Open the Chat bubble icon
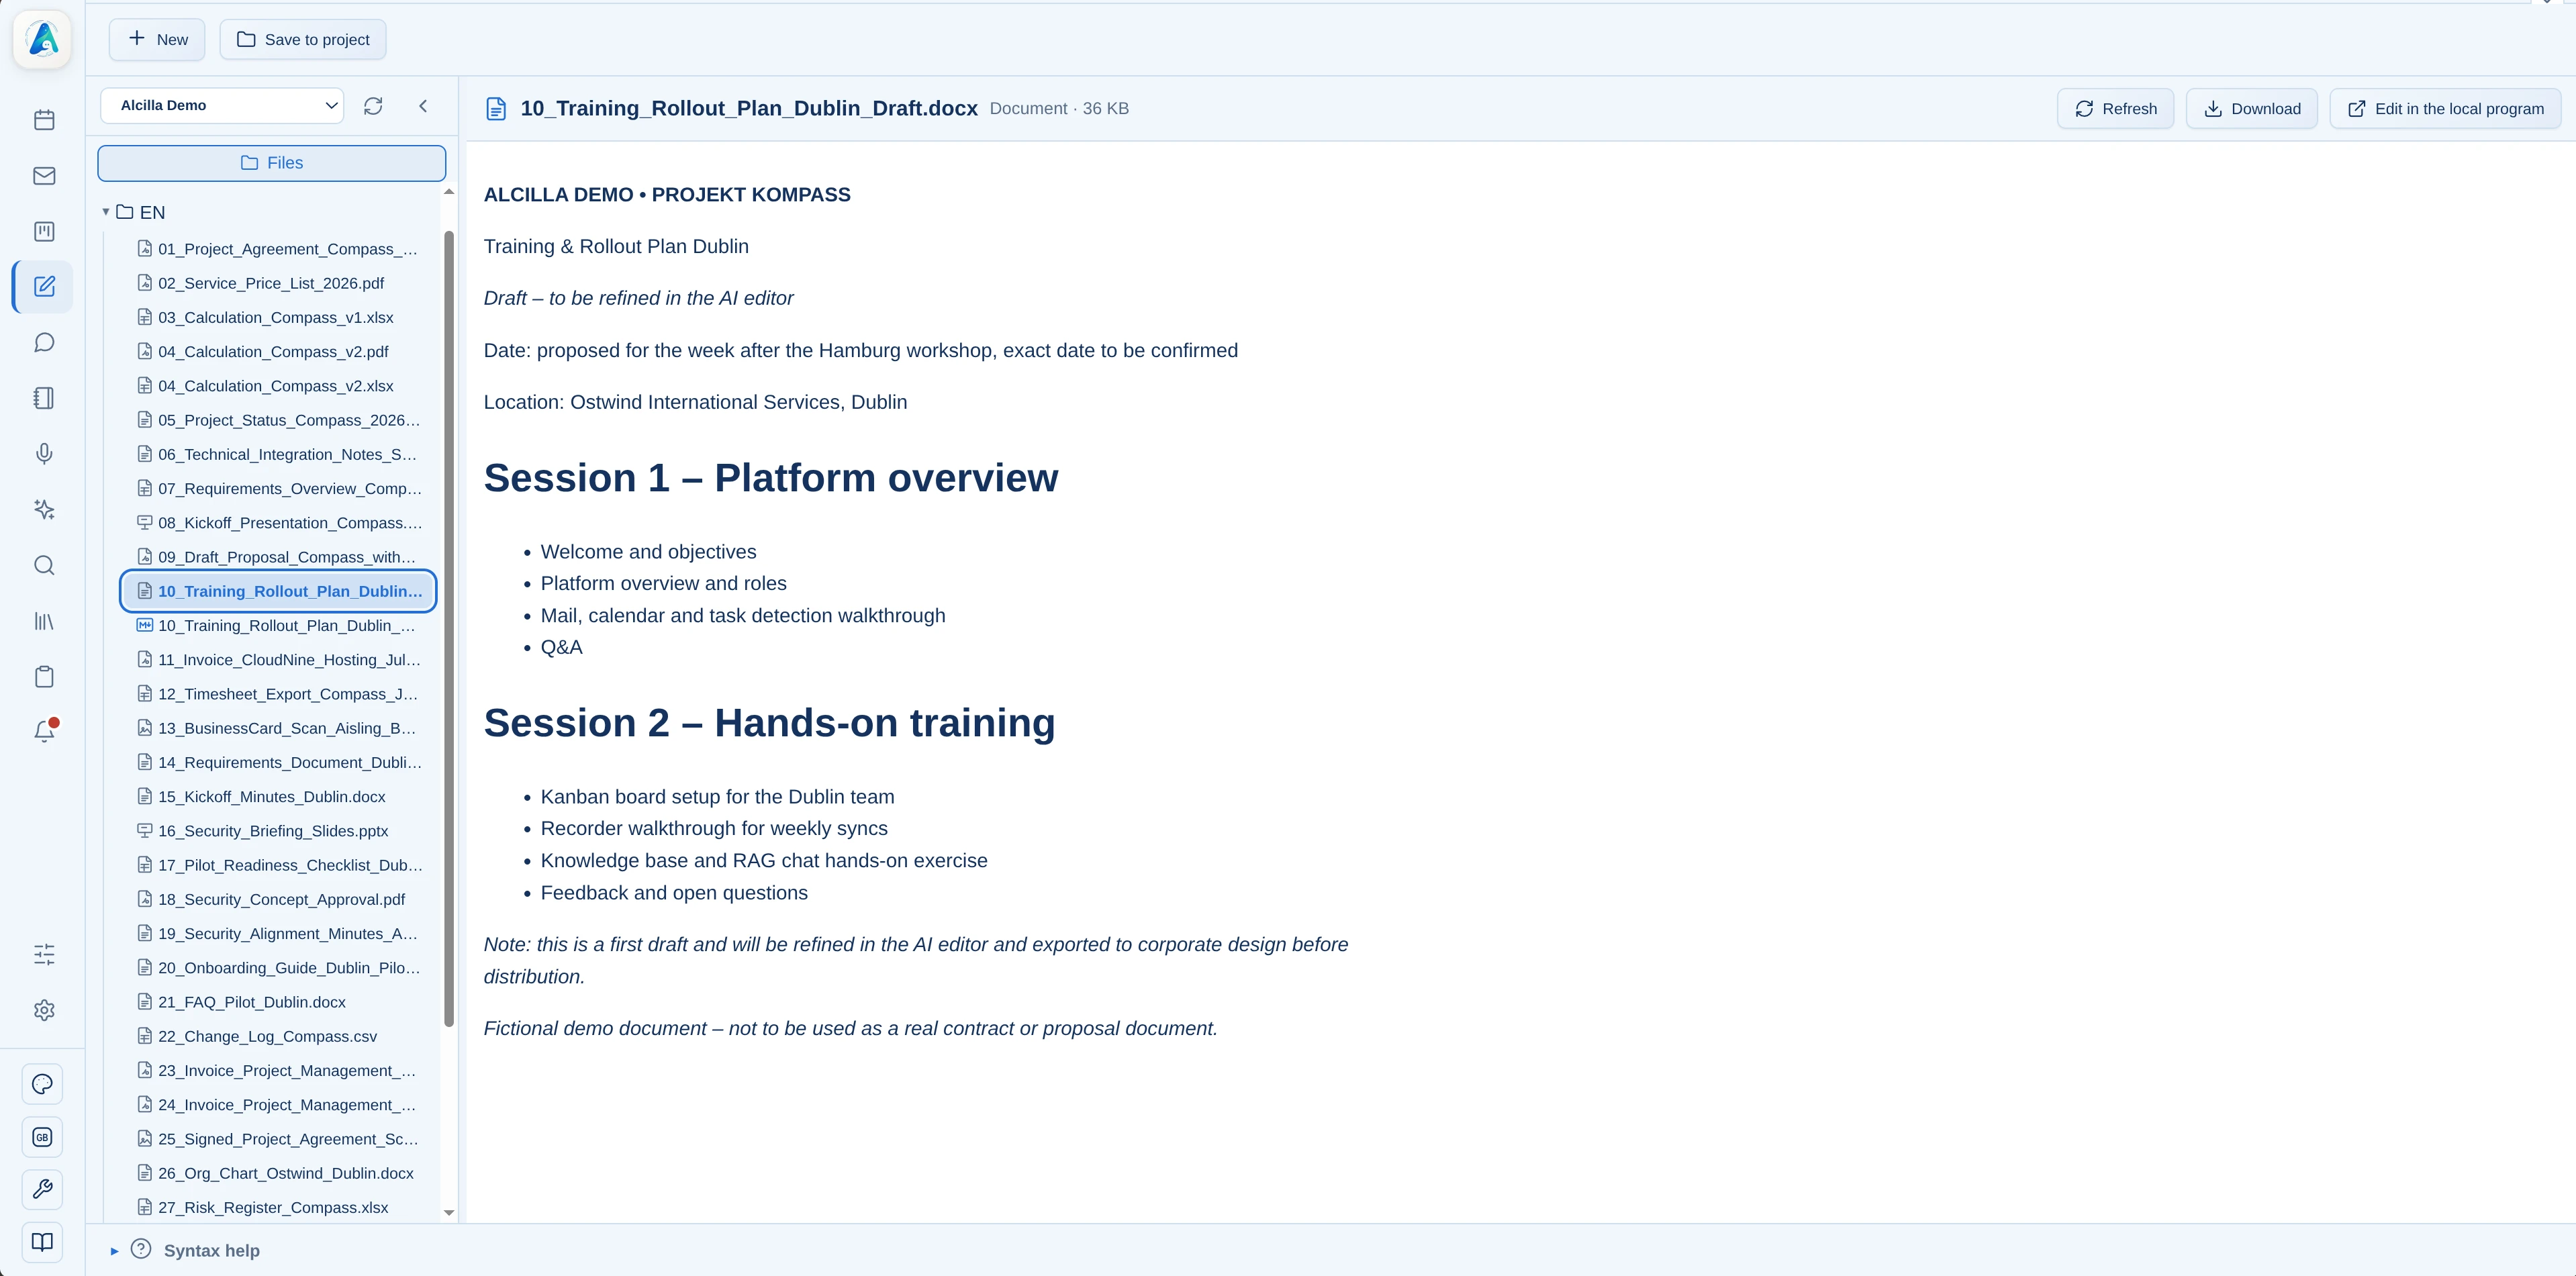2576x1276 pixels. click(x=44, y=343)
